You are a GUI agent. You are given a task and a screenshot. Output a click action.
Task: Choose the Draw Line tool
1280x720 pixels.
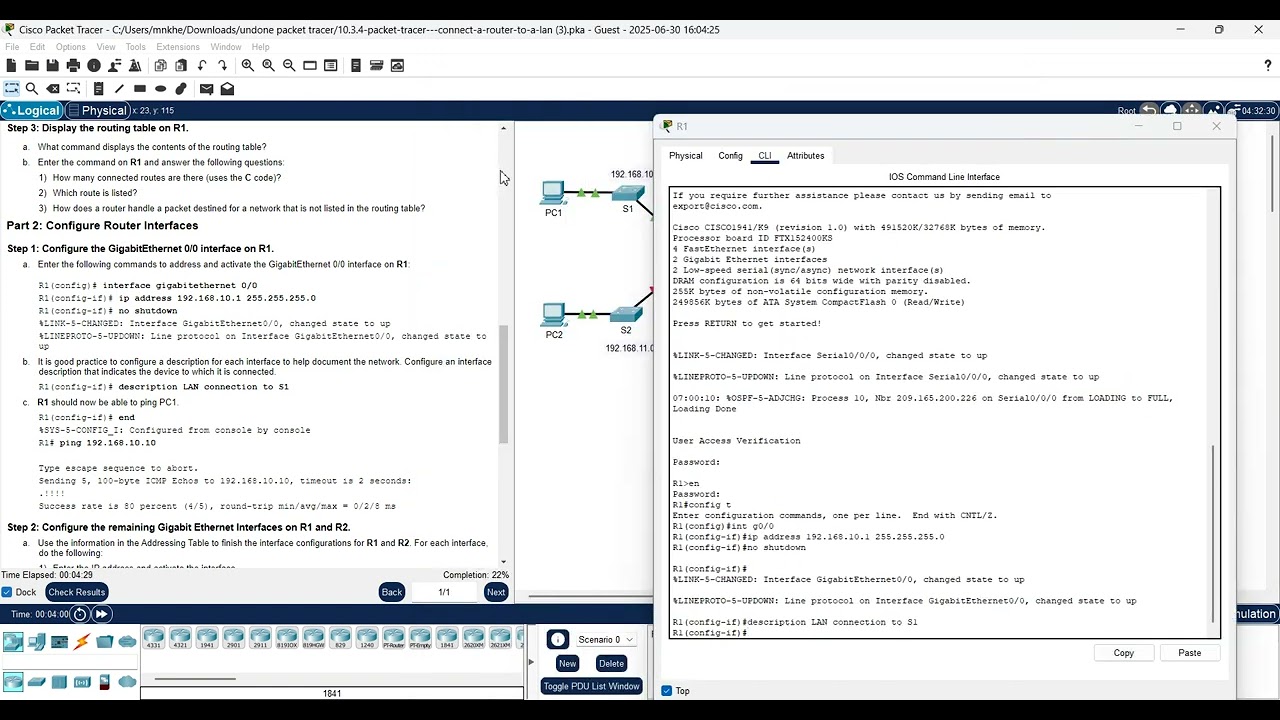click(119, 89)
